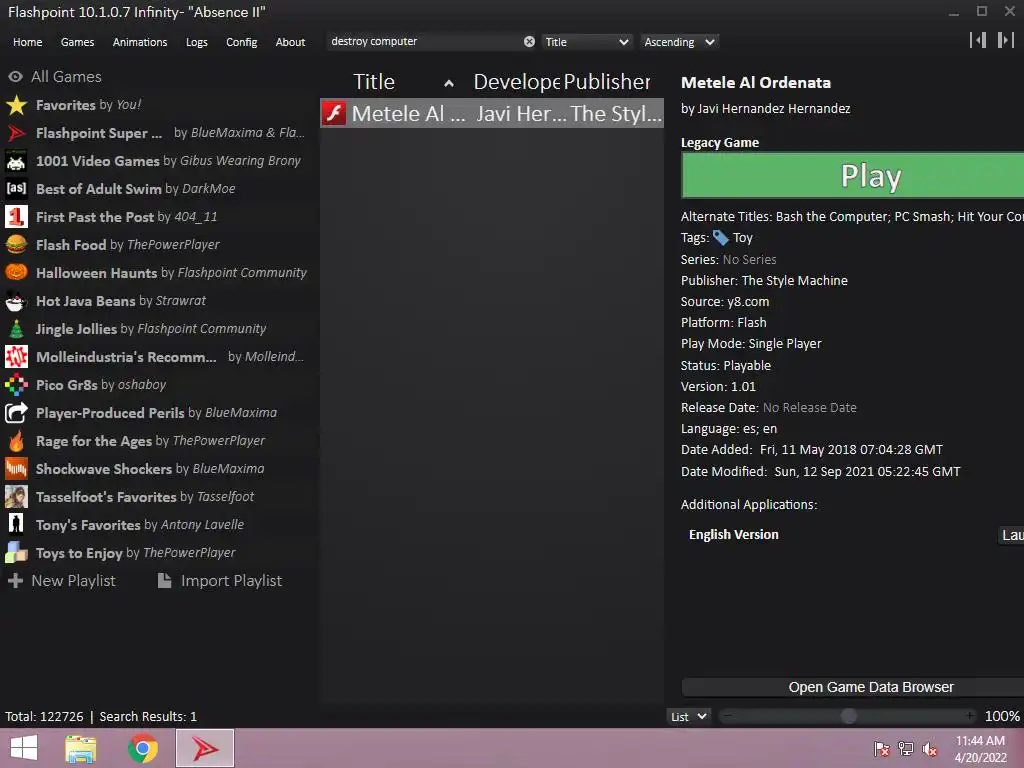
Task: Click the Version value 1.01
Action: click(743, 387)
